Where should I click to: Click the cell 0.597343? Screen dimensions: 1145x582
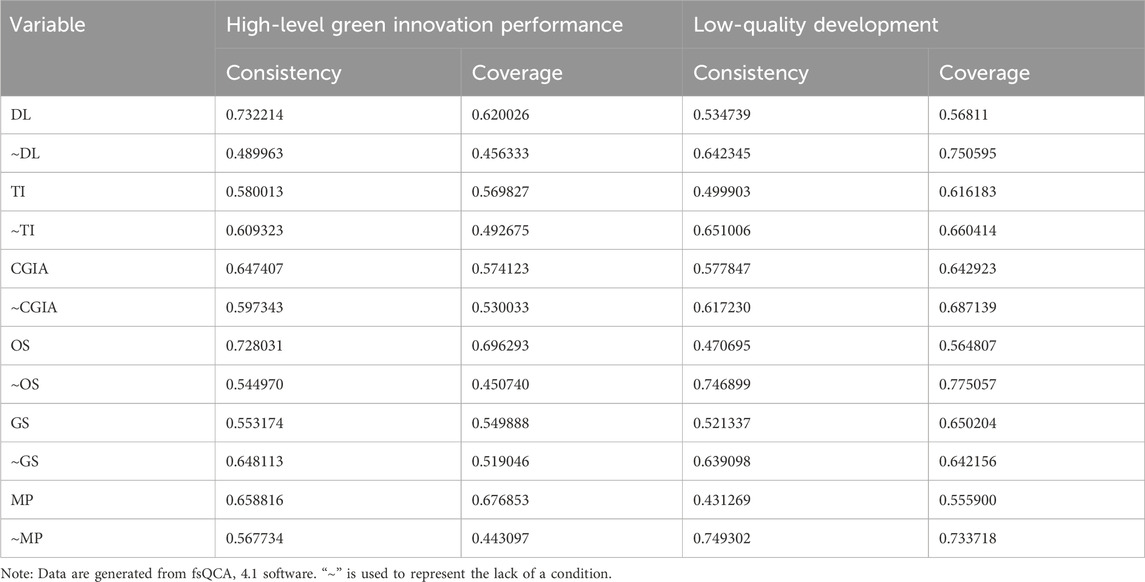(x=255, y=307)
